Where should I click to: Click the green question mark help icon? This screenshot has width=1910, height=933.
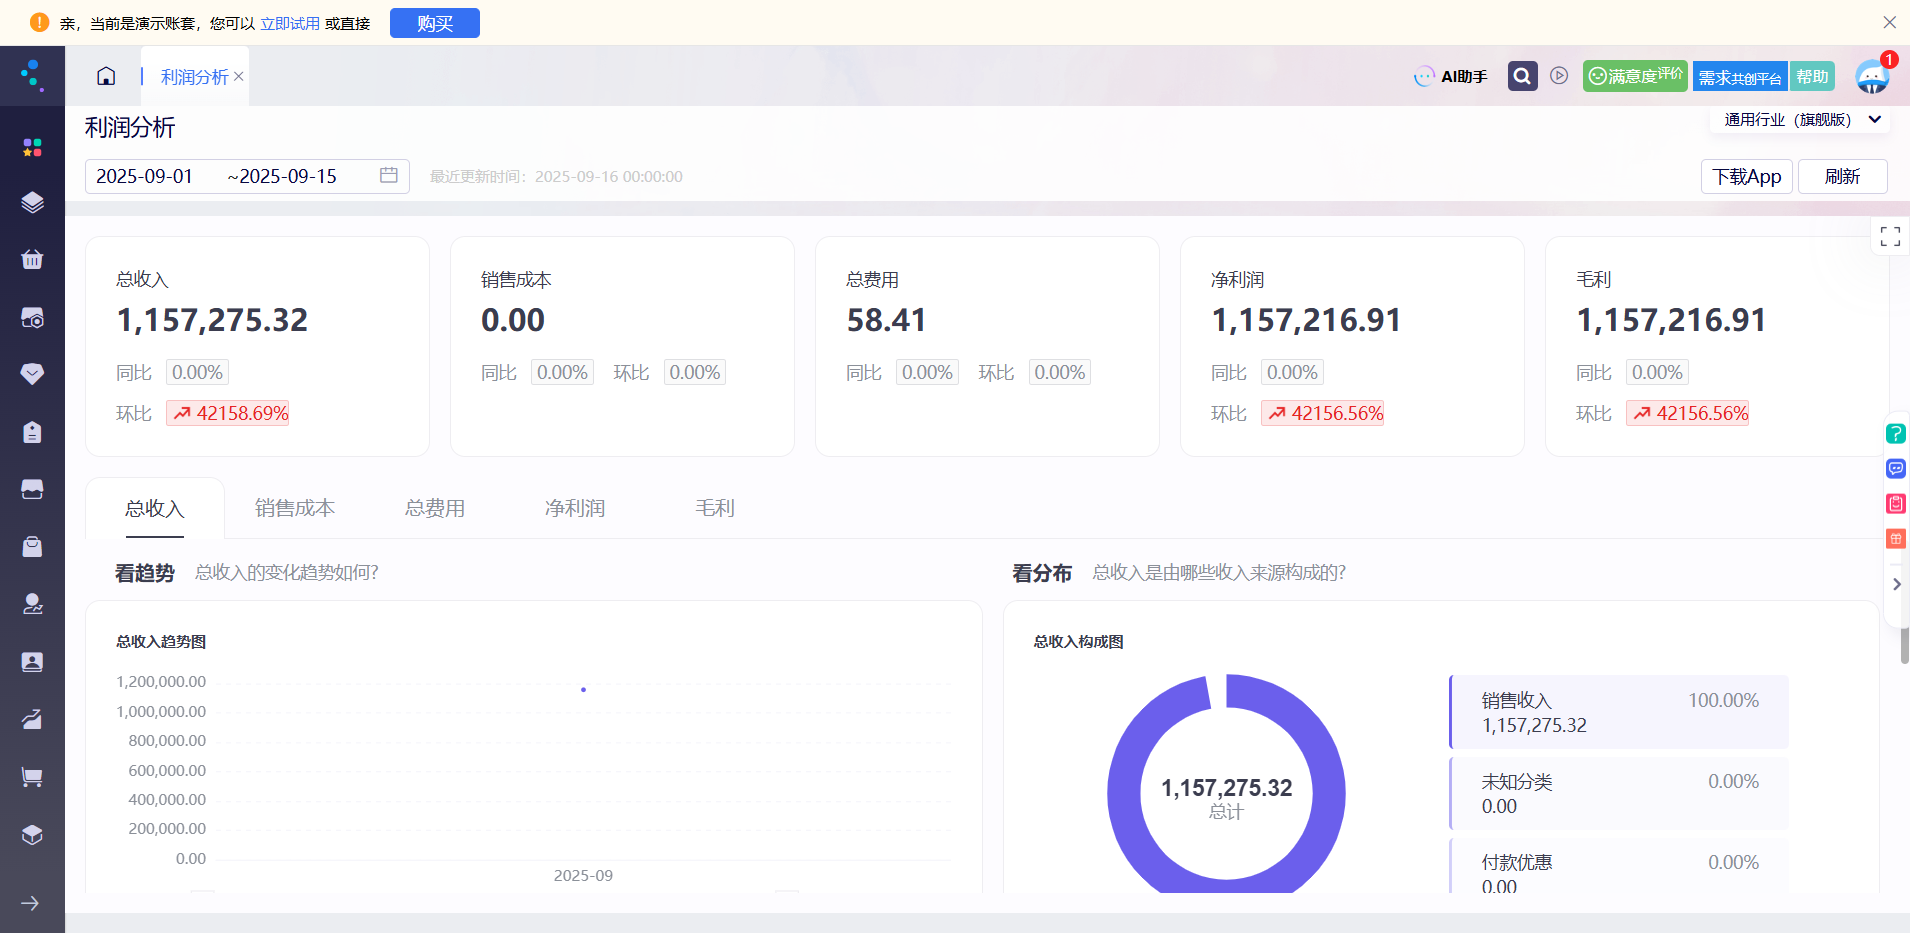1895,434
